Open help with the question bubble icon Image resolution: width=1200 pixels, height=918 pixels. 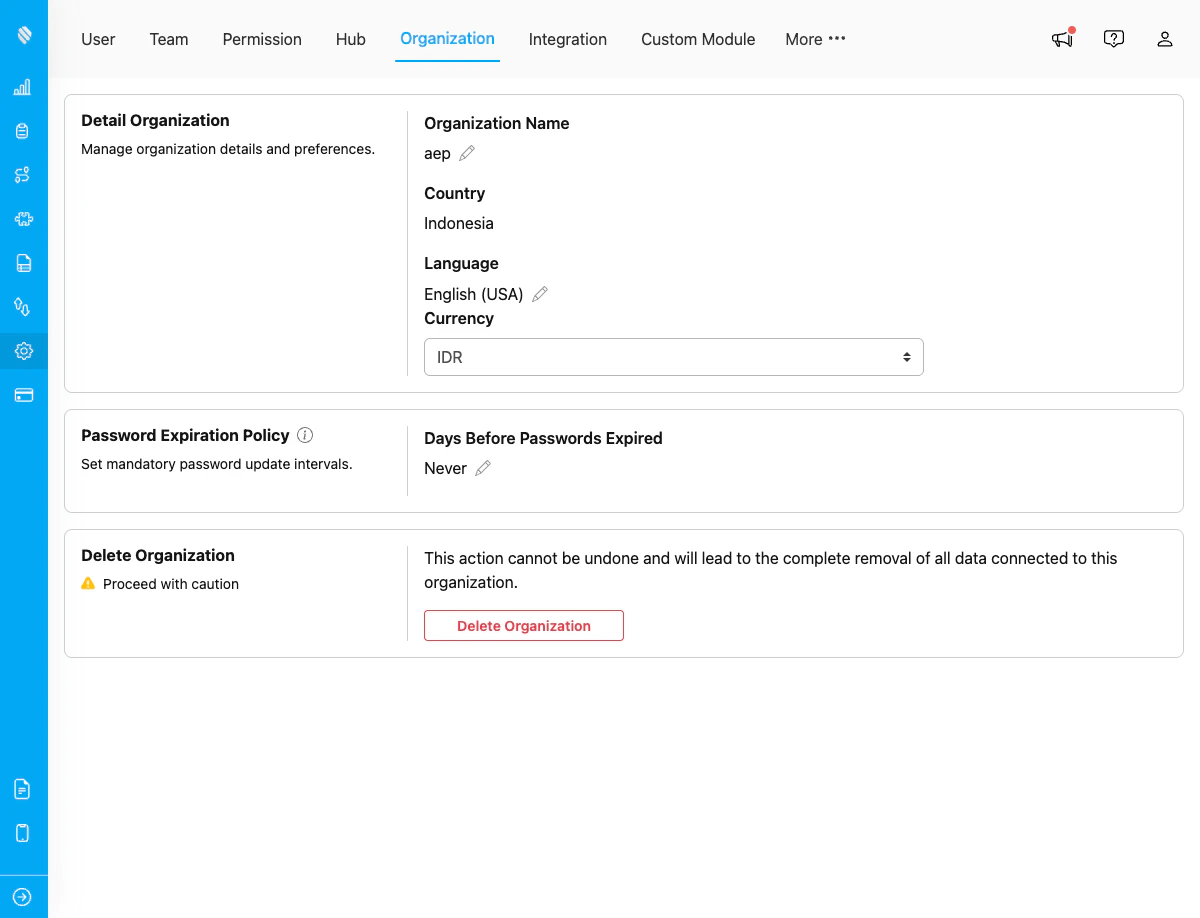coord(1114,39)
